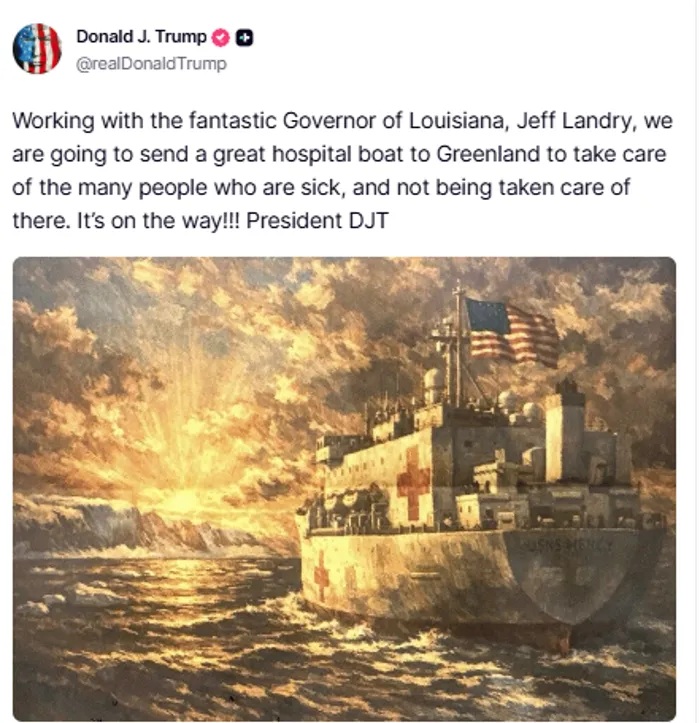This screenshot has height=723, width=700.
Task: Click the word 'Louisiana' in post
Action: pos(459,121)
